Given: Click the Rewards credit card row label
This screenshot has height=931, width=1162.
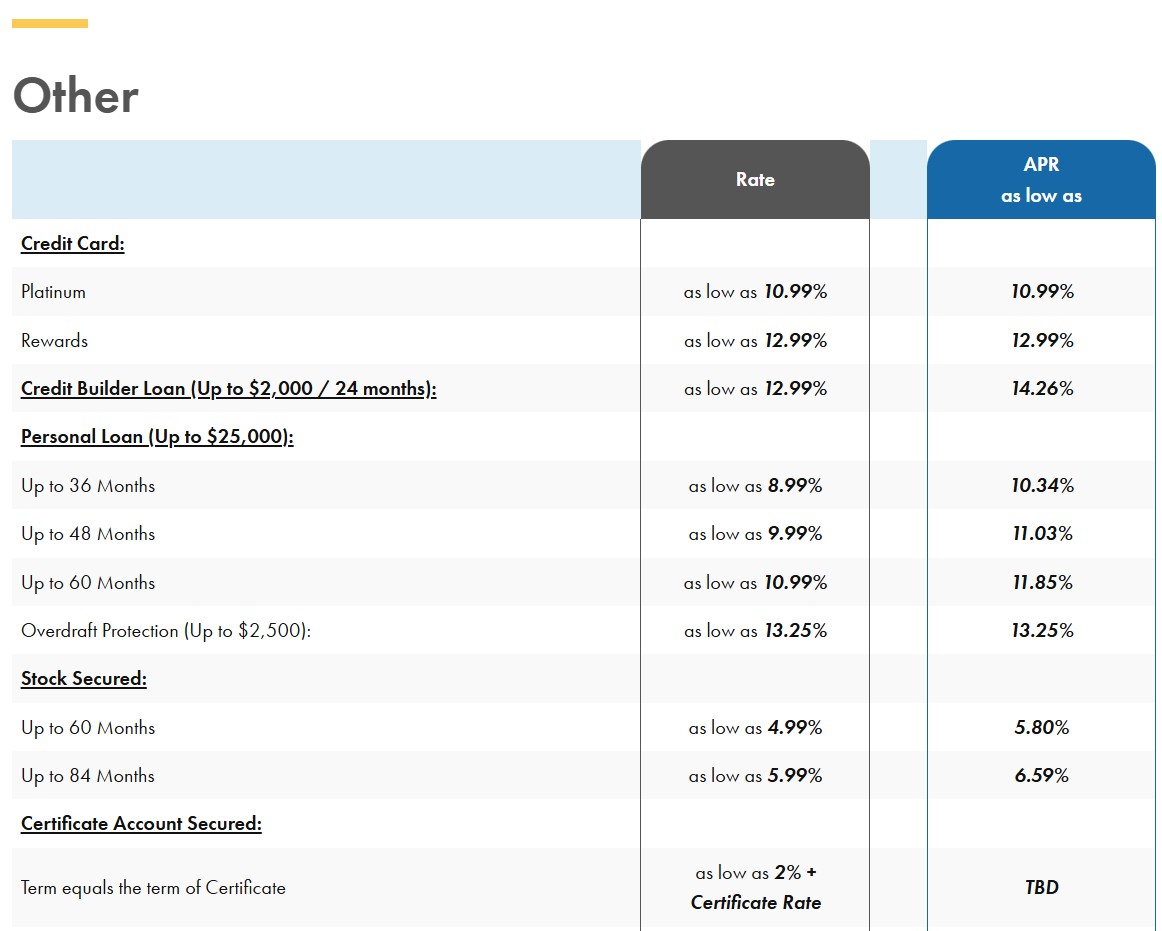Looking at the screenshot, I should [x=55, y=341].
